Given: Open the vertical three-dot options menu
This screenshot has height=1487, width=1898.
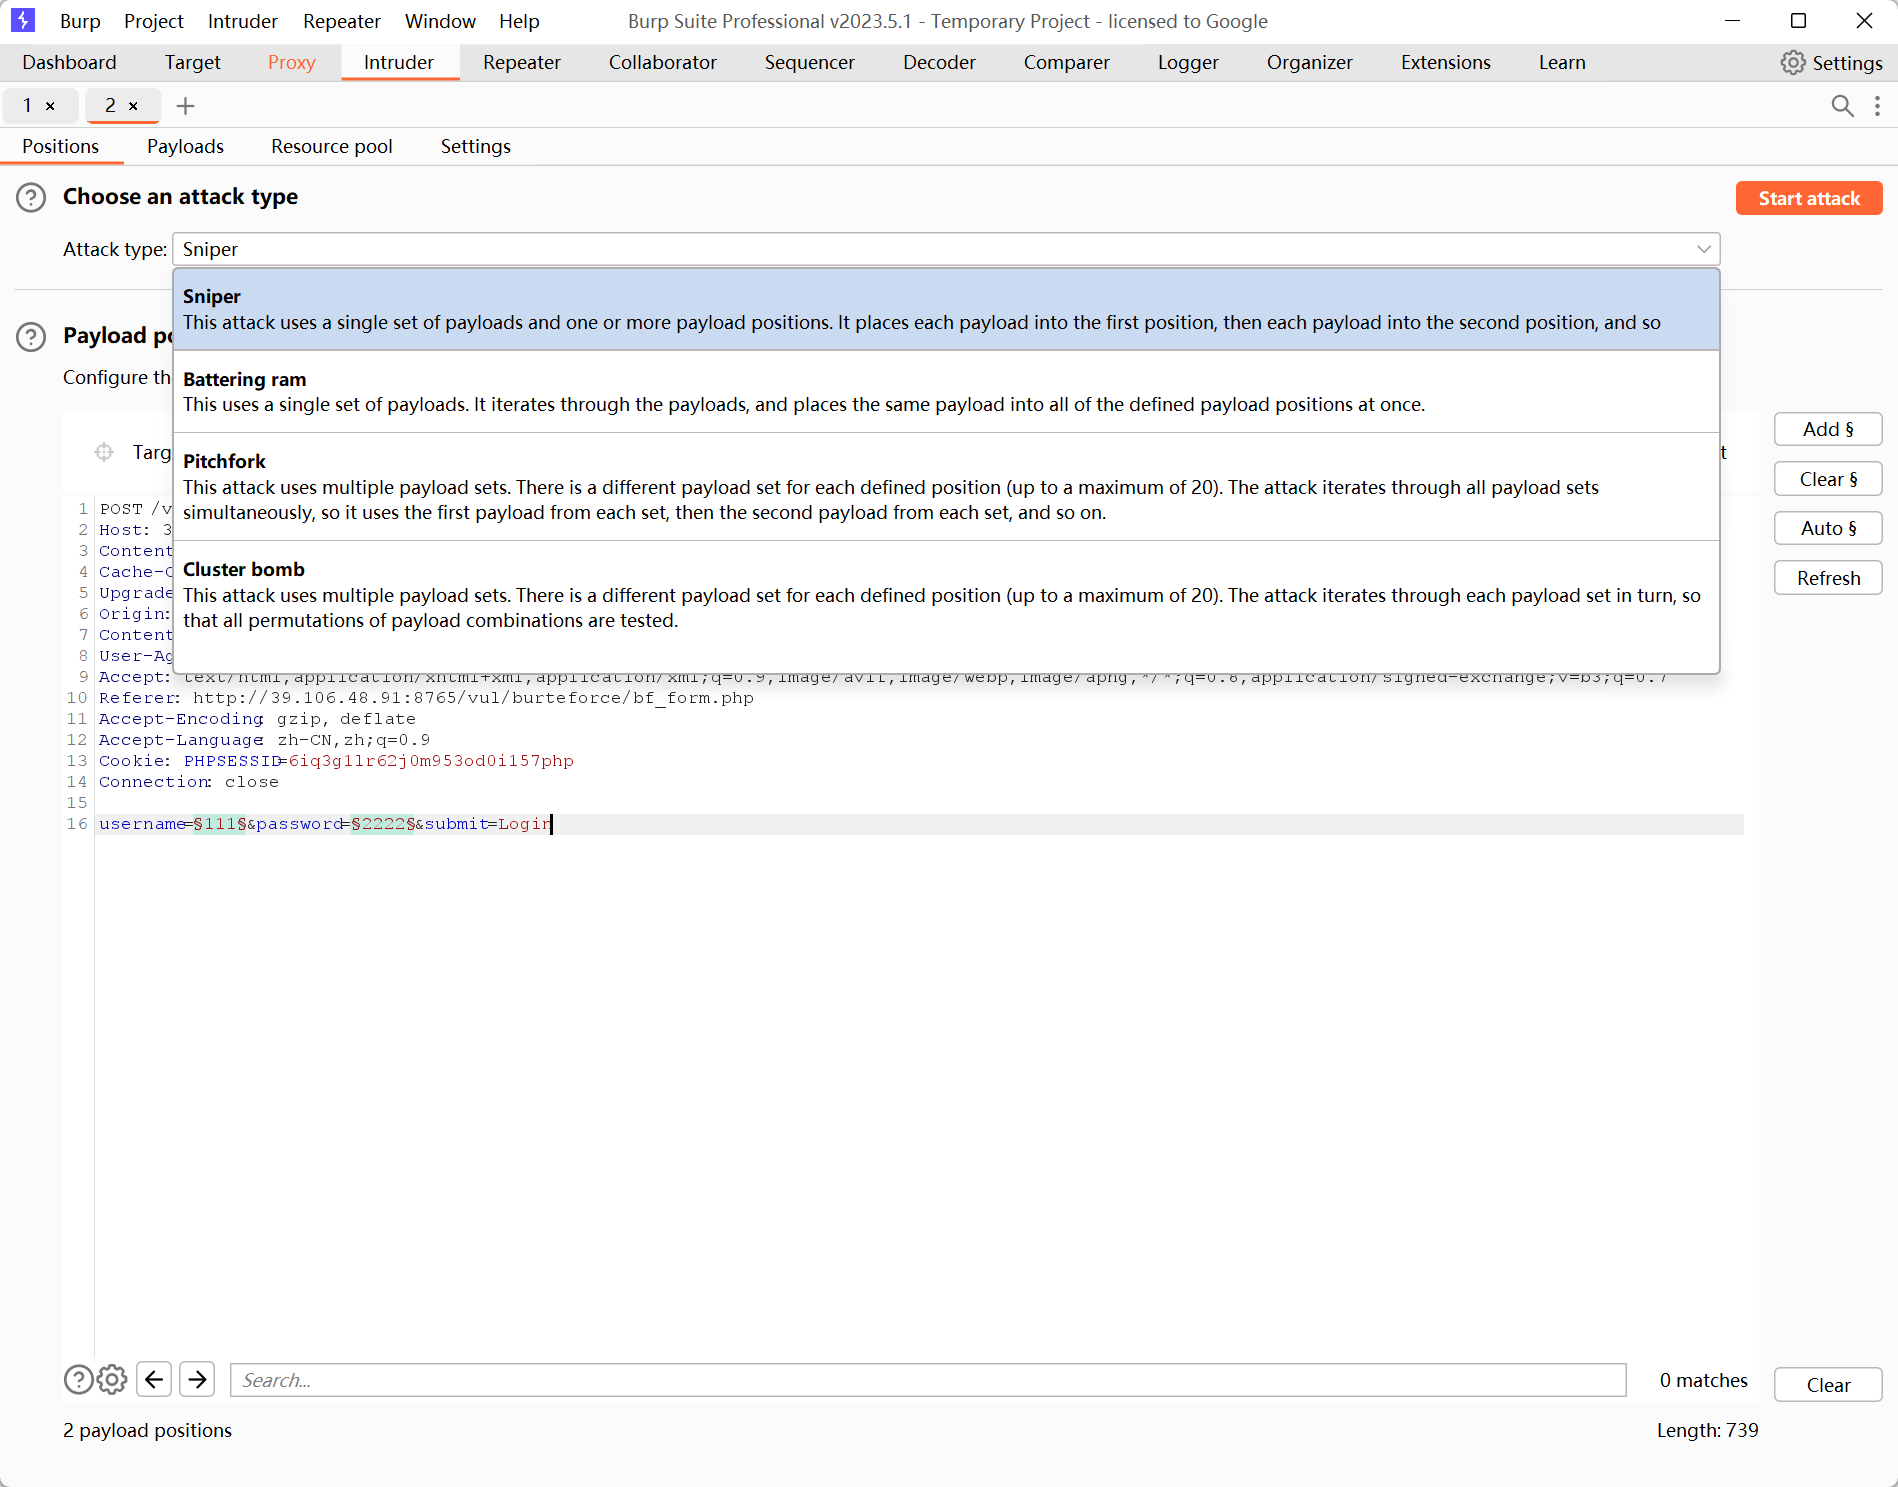Looking at the screenshot, I should pyautogui.click(x=1877, y=106).
